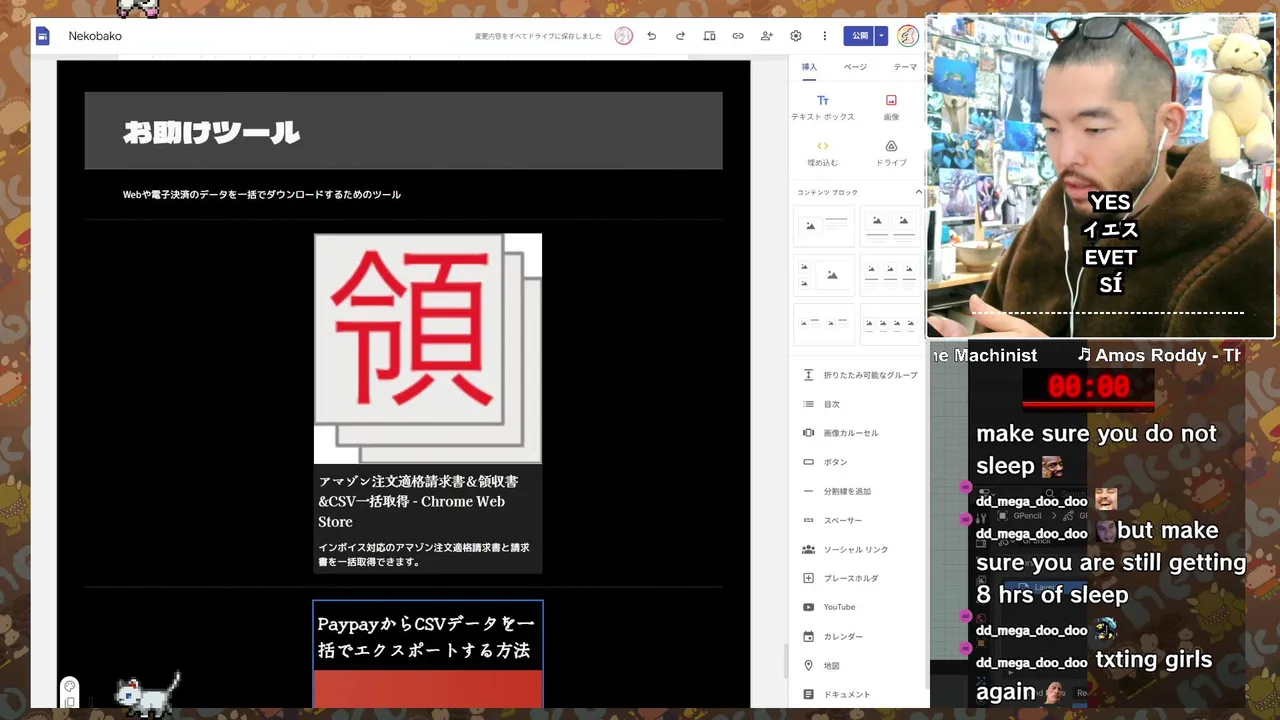Publish the site with the 公開 button

click(859, 36)
